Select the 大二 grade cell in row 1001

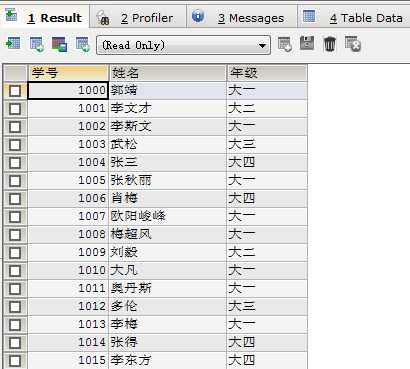[x=267, y=109]
